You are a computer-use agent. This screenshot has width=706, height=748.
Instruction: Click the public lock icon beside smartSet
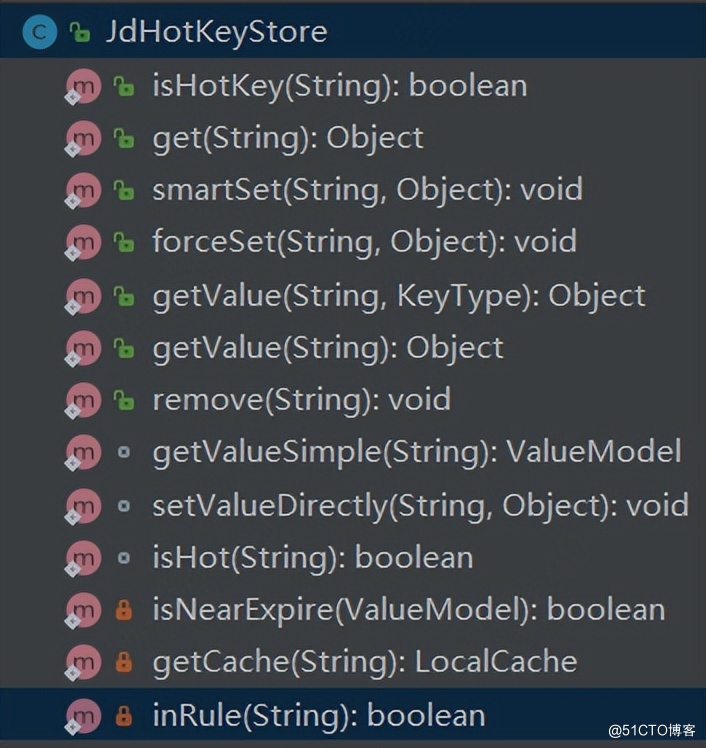123,190
